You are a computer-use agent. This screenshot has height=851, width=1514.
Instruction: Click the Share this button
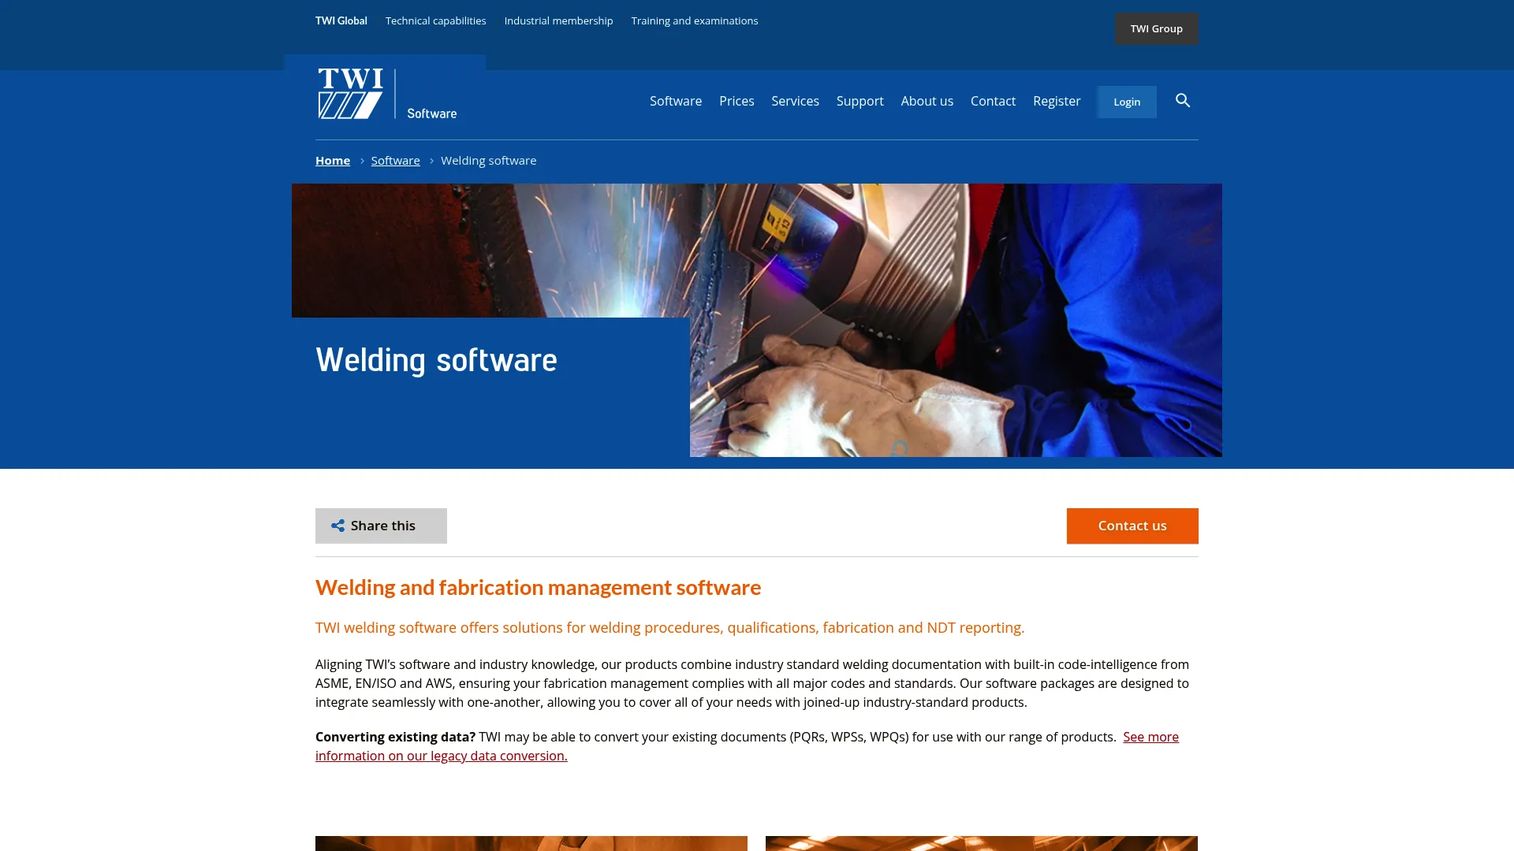(381, 526)
